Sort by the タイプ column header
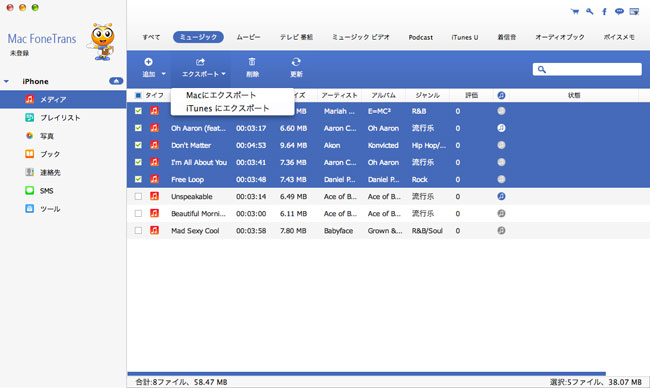The width and height of the screenshot is (650, 388). point(154,95)
